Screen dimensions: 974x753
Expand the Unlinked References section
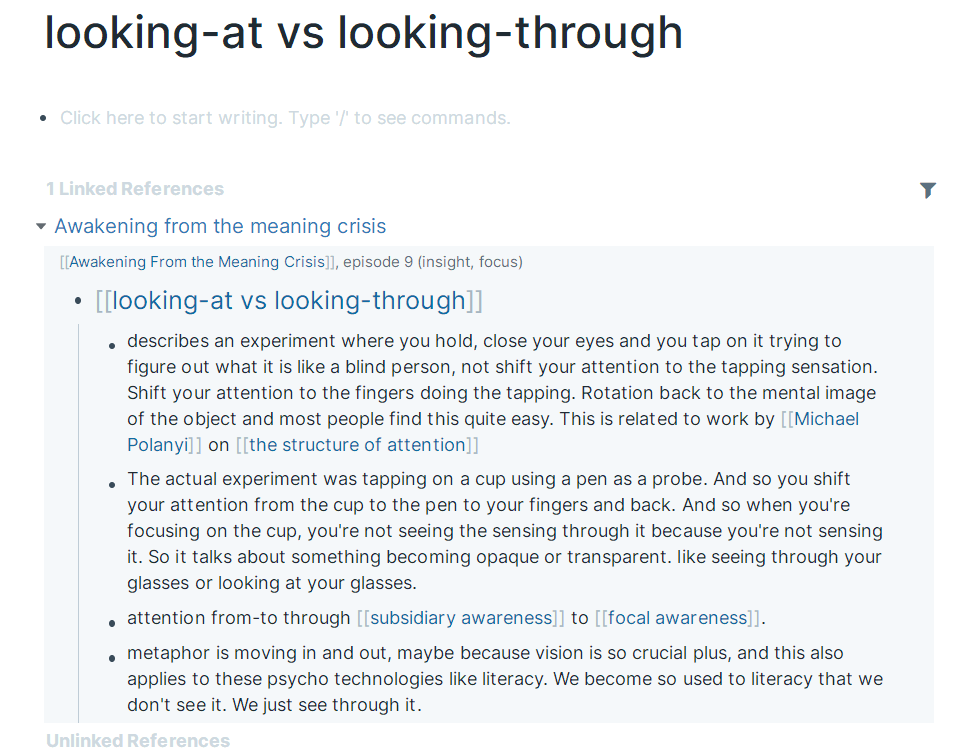(x=138, y=741)
